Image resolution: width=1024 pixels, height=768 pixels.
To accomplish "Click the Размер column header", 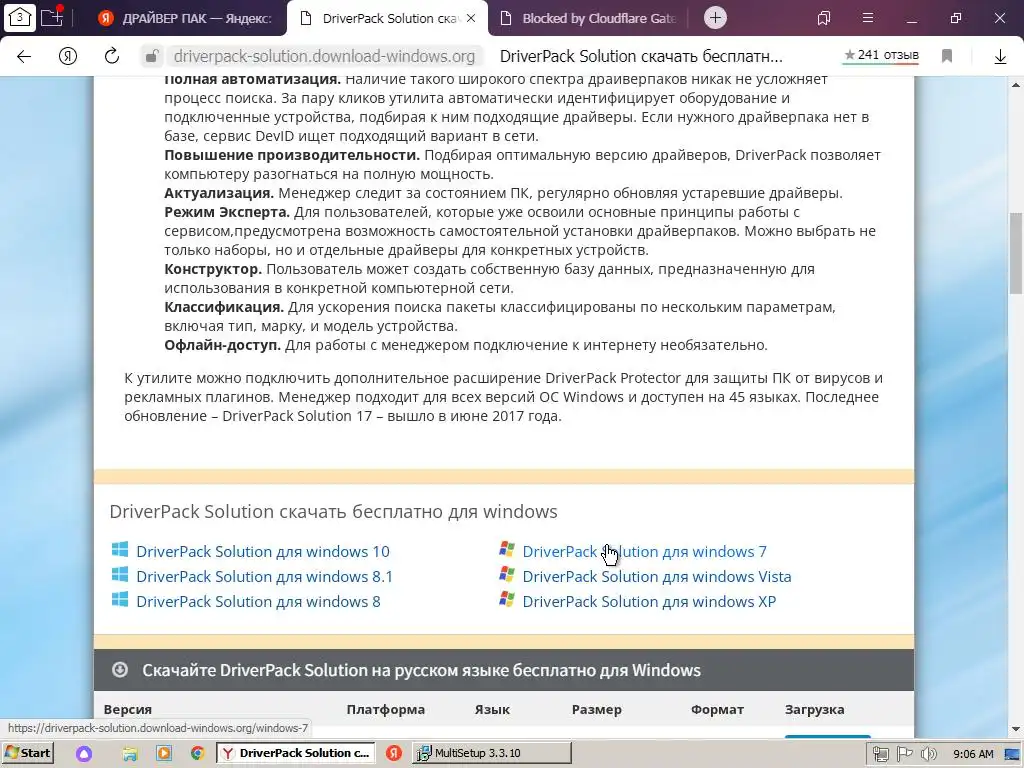I will (597, 709).
